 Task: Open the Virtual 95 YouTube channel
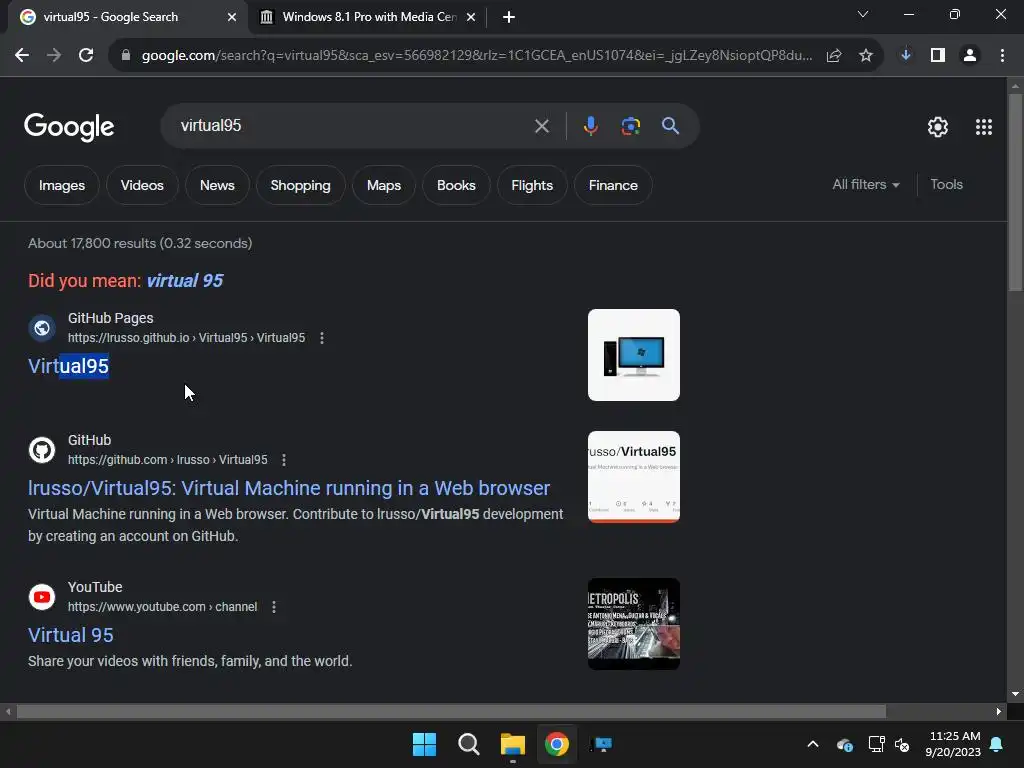(x=71, y=635)
